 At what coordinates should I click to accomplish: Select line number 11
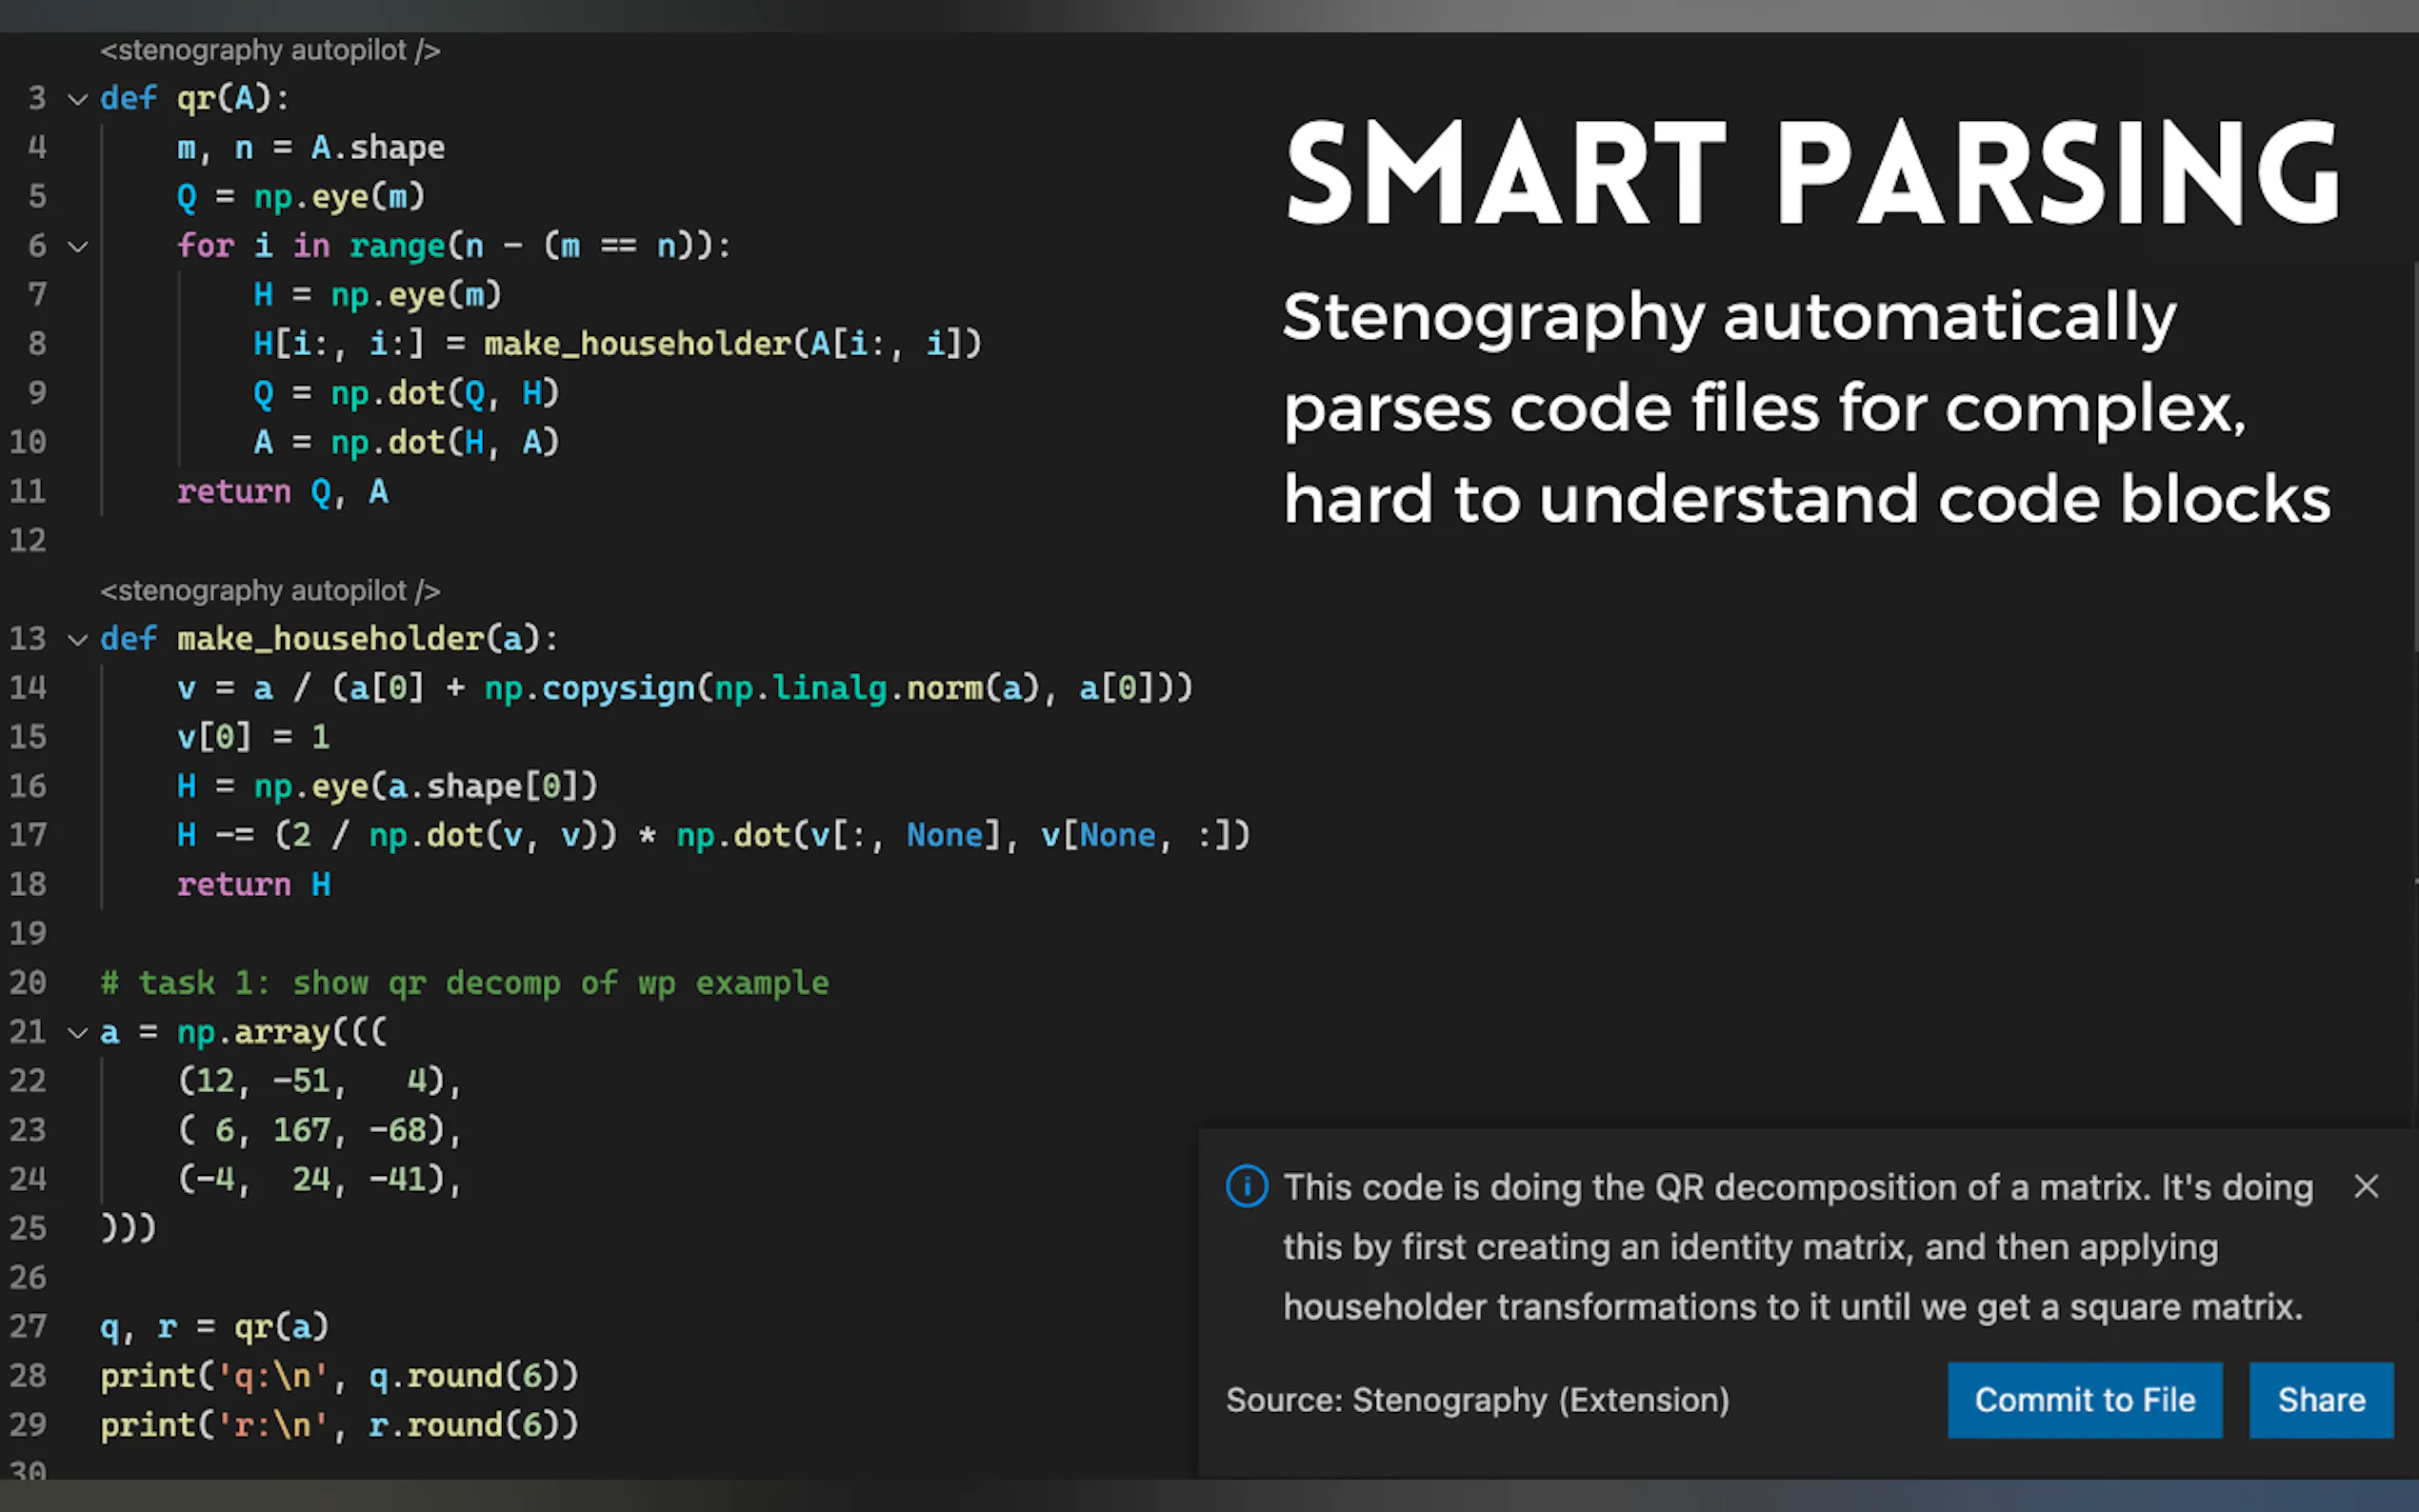pos(29,490)
